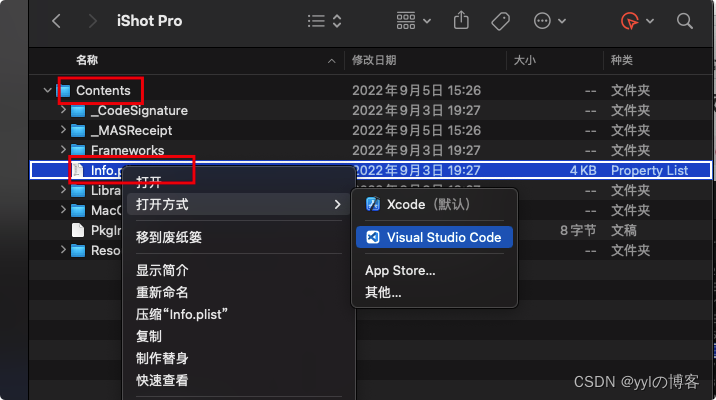Choose 其他... in submenu
Screen dimensions: 716x400
point(434,292)
